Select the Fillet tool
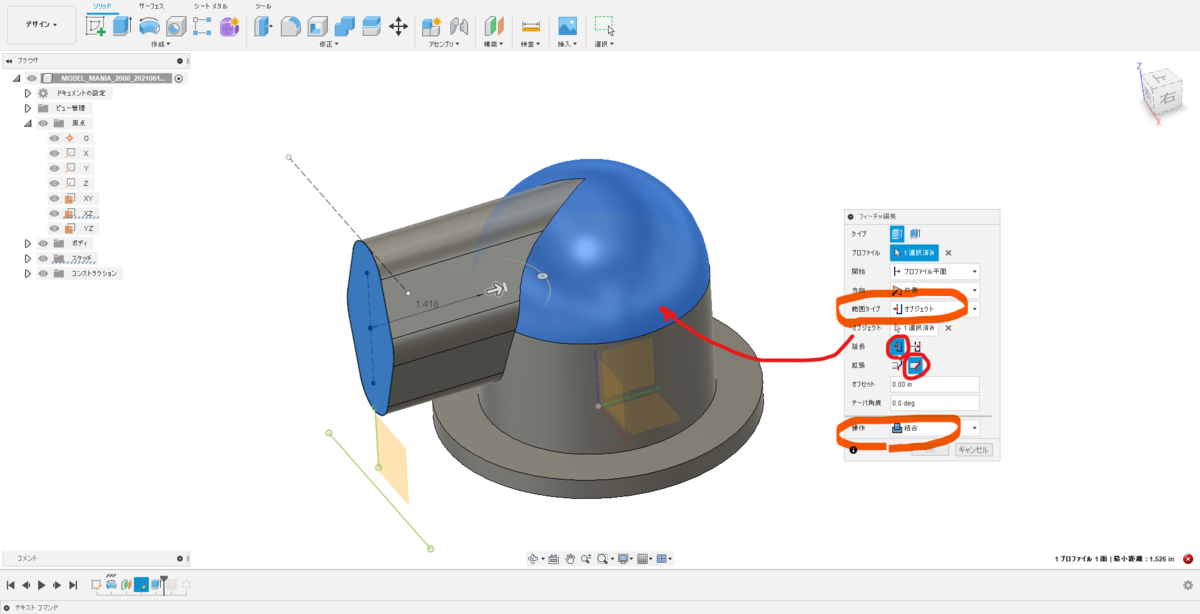This screenshot has width=1200, height=614. (x=291, y=27)
